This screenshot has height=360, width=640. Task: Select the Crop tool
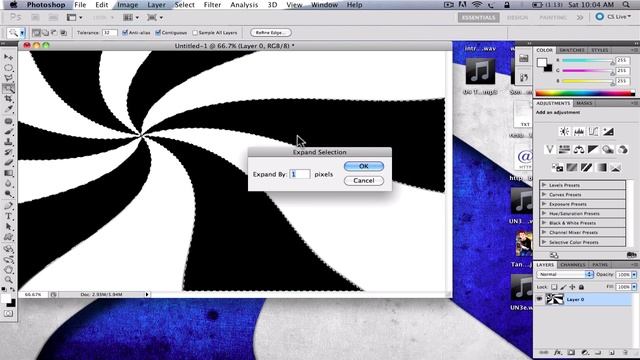click(8, 99)
